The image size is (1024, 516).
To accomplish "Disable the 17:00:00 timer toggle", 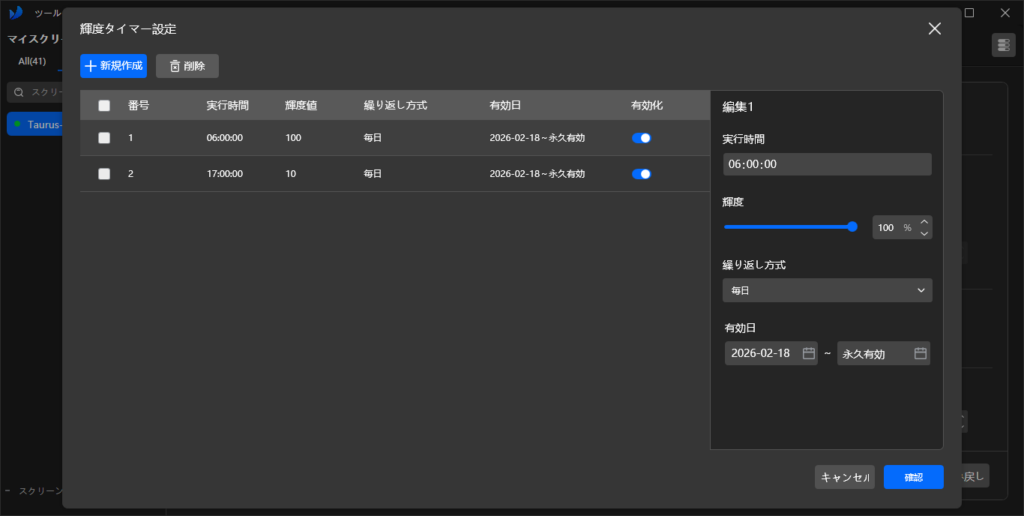I will [641, 174].
